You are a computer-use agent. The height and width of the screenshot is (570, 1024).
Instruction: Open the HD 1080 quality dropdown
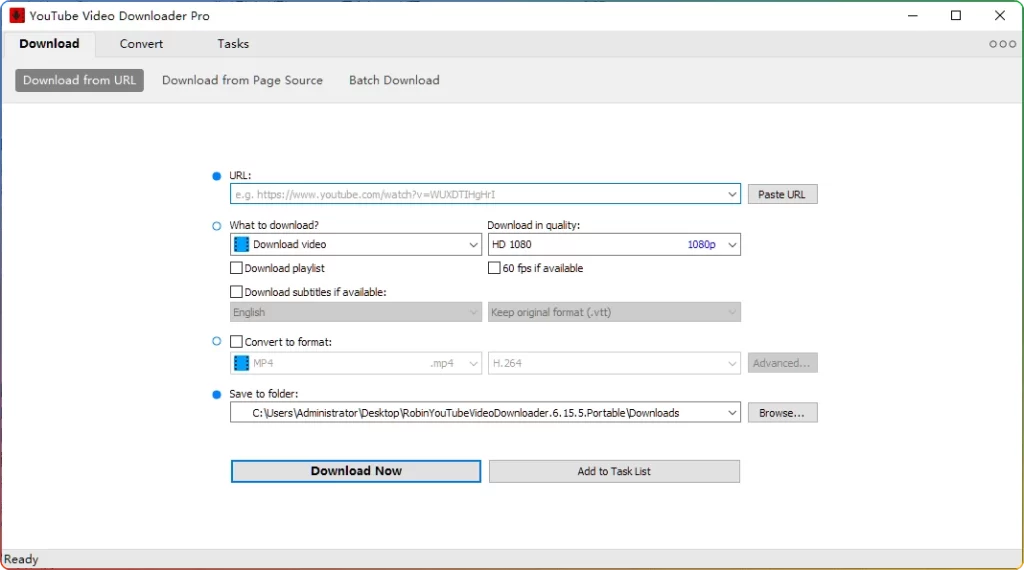[x=614, y=244]
